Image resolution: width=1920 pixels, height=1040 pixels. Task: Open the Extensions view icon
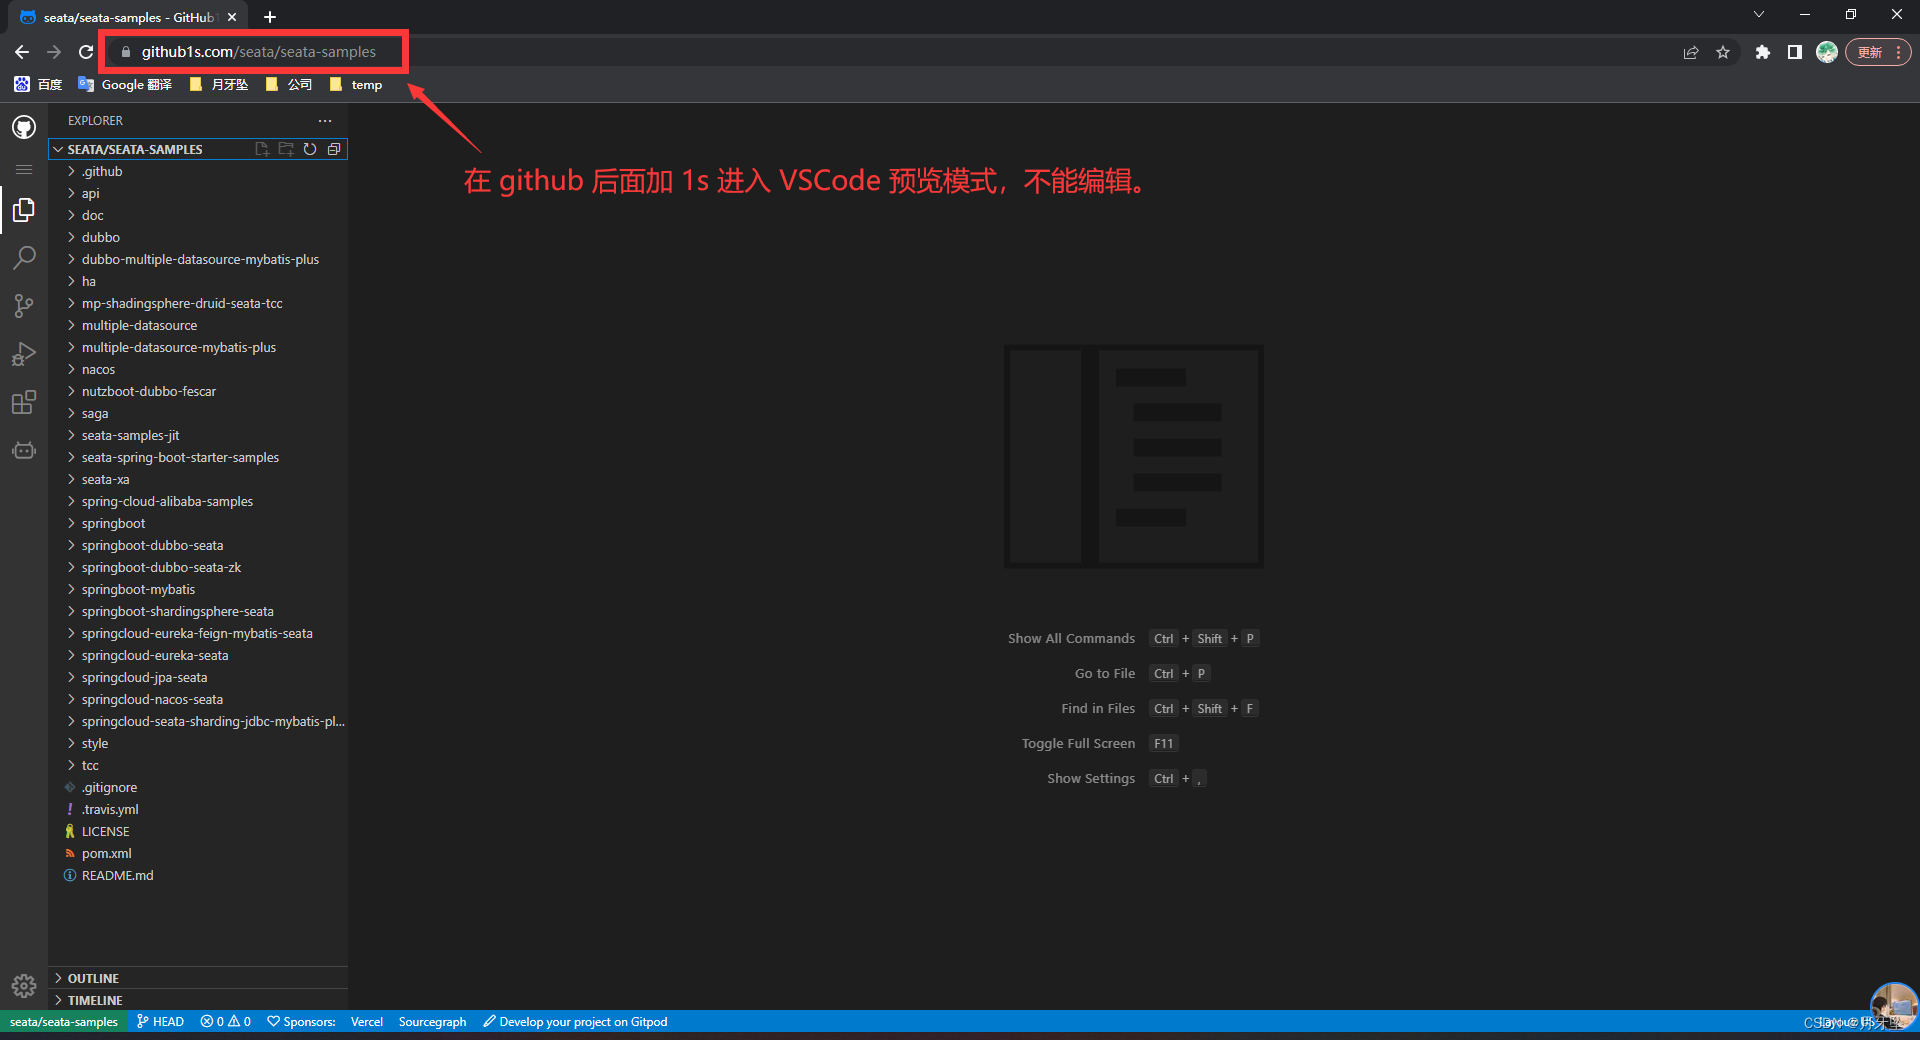coord(24,402)
